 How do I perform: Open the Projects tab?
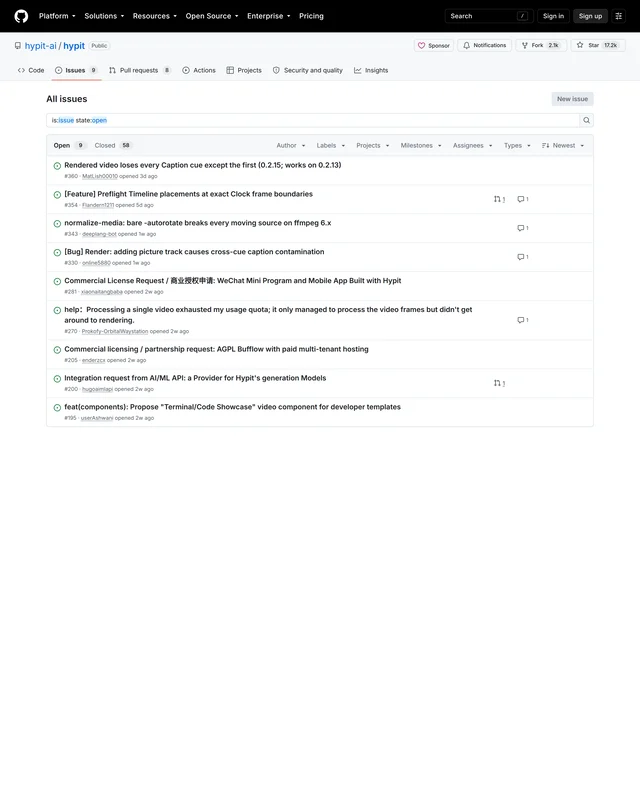point(244,70)
